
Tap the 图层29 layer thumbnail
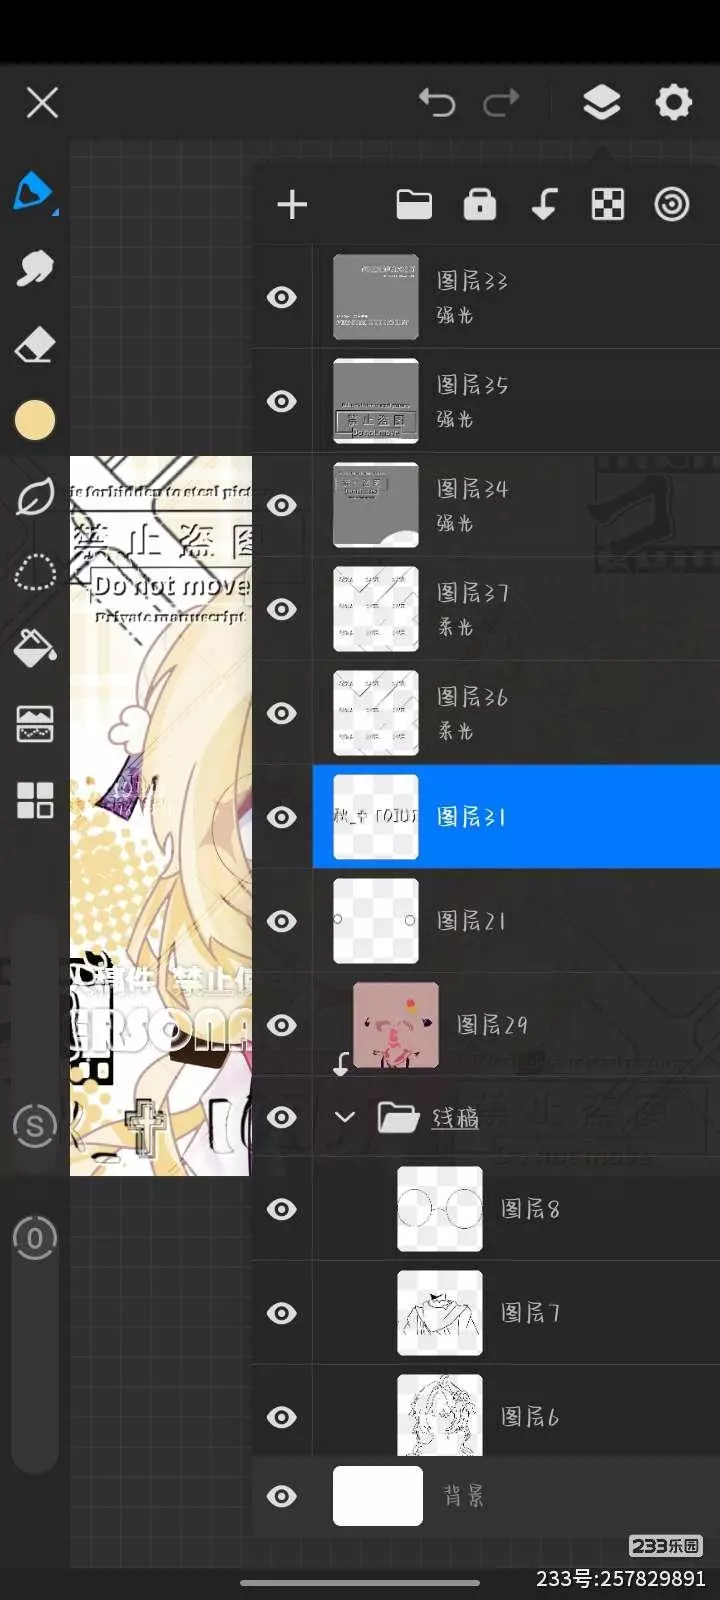pos(396,1025)
